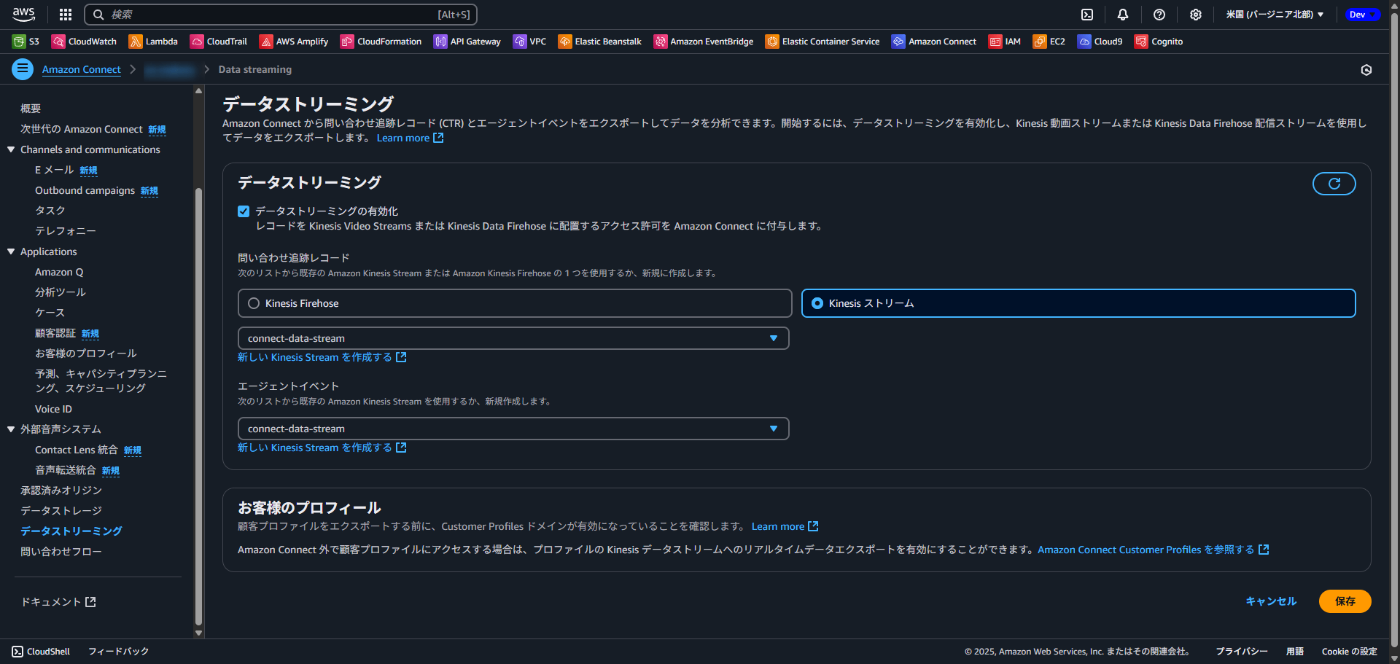The height and width of the screenshot is (664, 1400).
Task: Open Amazon Connect breadcrumb link
Action: click(x=81, y=70)
